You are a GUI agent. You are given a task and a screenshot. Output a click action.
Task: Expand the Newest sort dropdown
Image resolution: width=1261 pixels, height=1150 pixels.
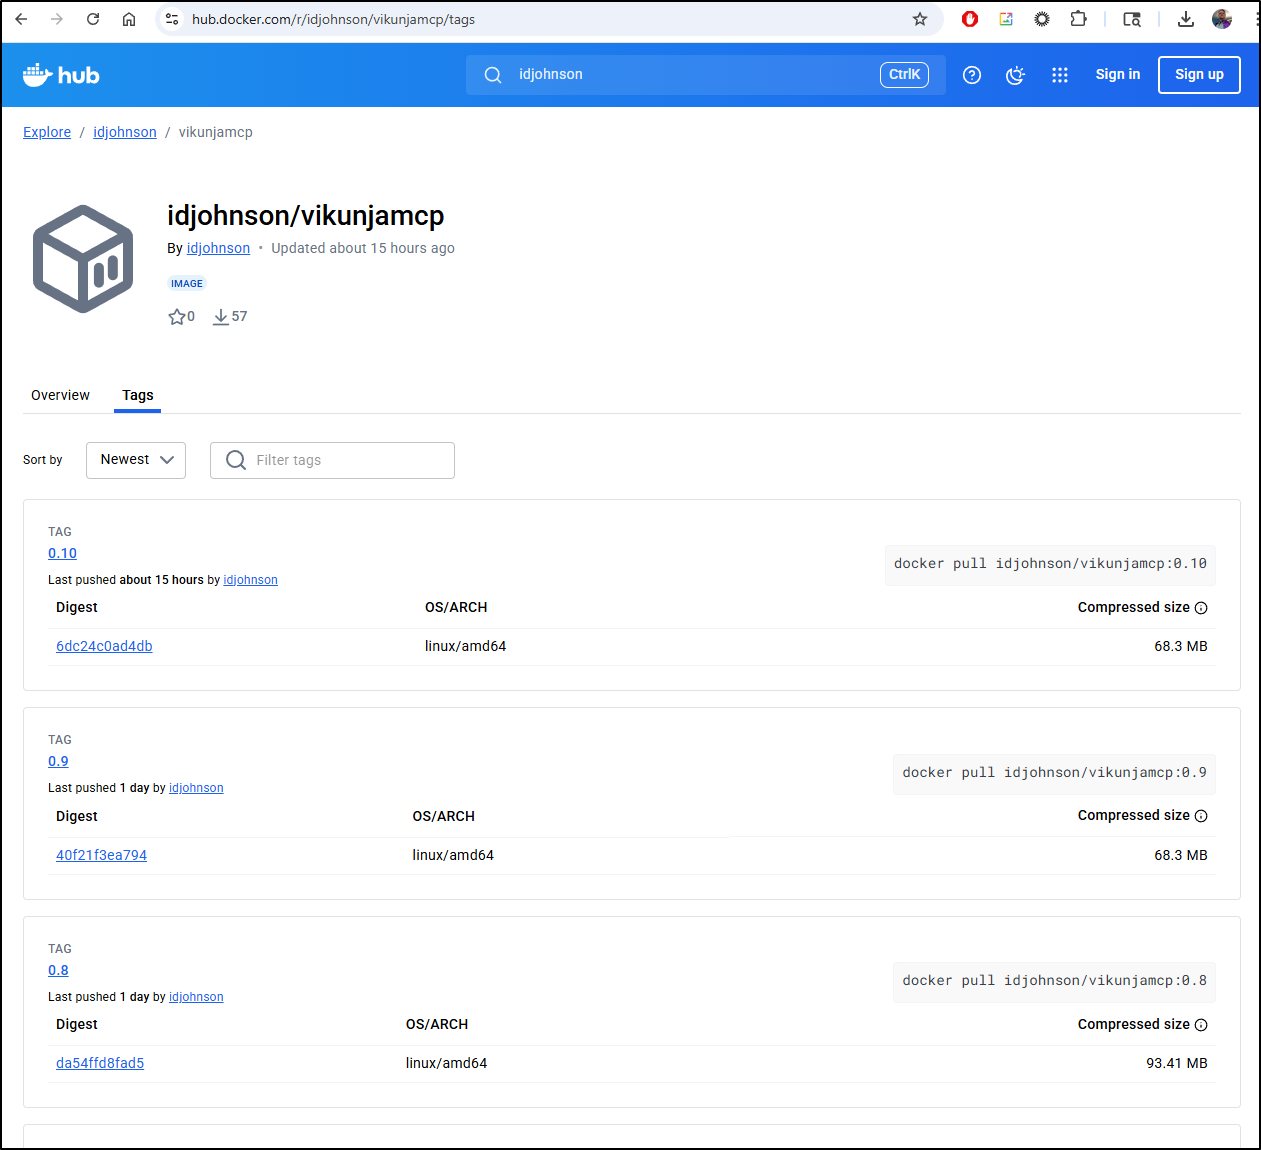[x=136, y=460]
